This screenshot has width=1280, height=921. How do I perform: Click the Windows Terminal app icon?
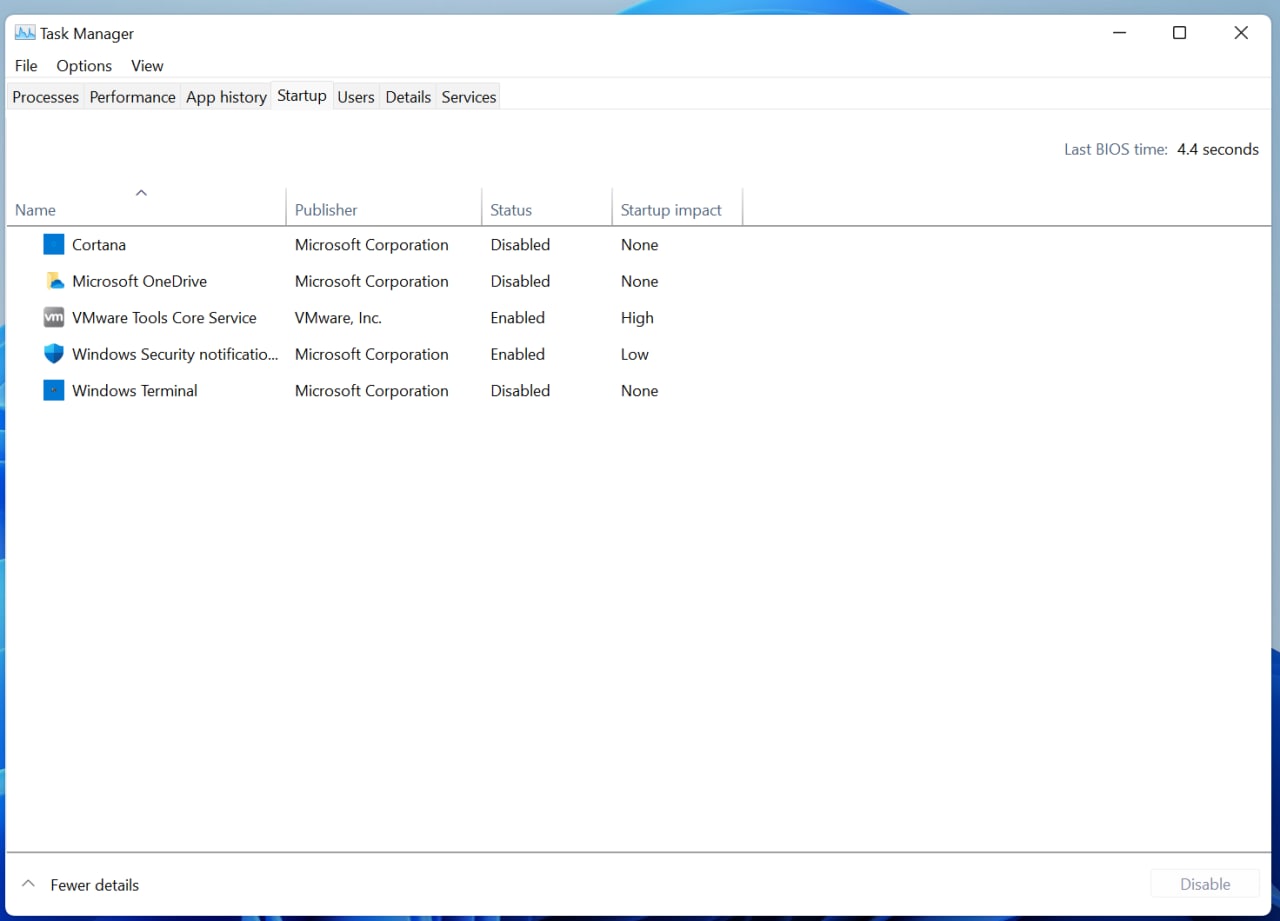[x=54, y=391]
